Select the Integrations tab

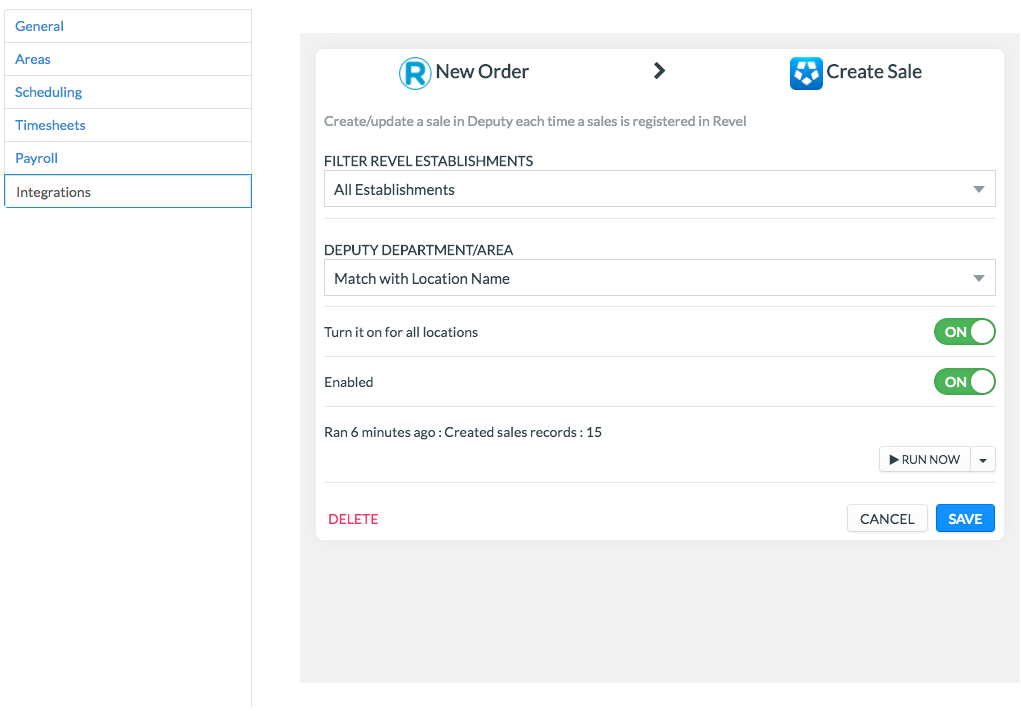pos(128,191)
